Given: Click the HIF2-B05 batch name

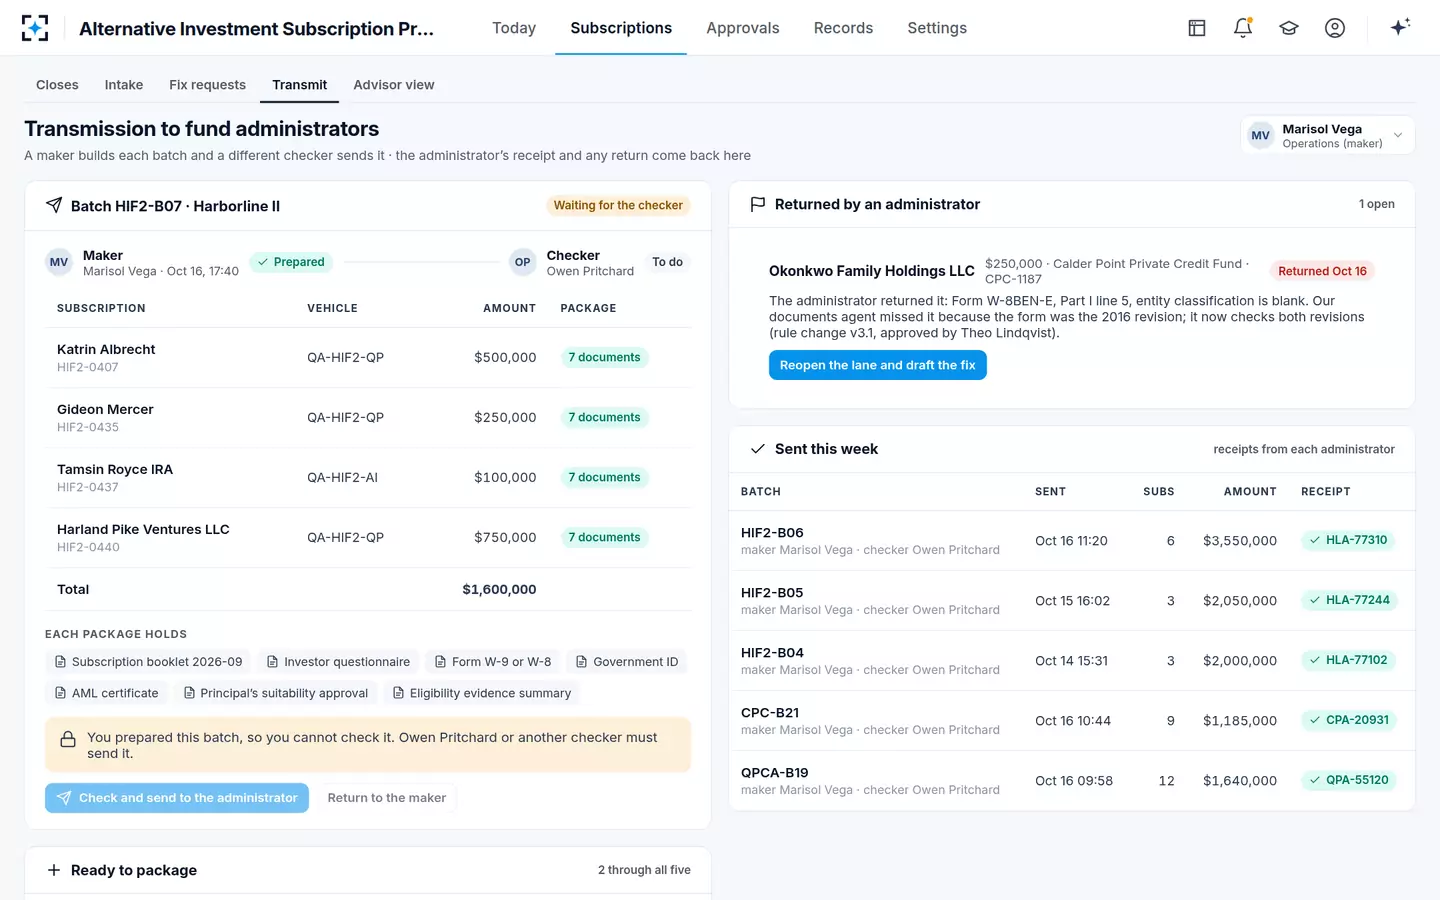Looking at the screenshot, I should [772, 593].
